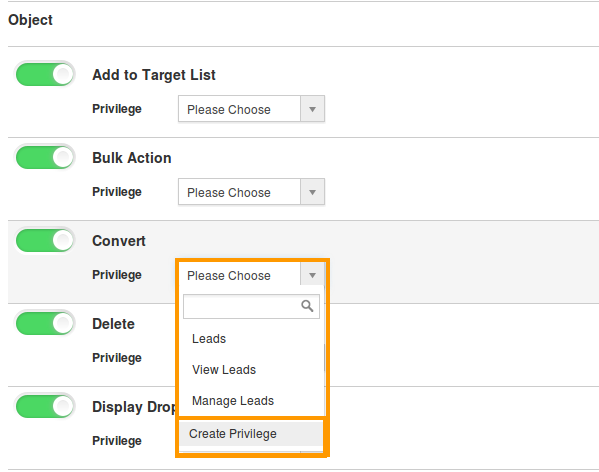Screen dimensions: 599x472
Task: Toggle off Add to Target List switch
Action: coord(45,74)
